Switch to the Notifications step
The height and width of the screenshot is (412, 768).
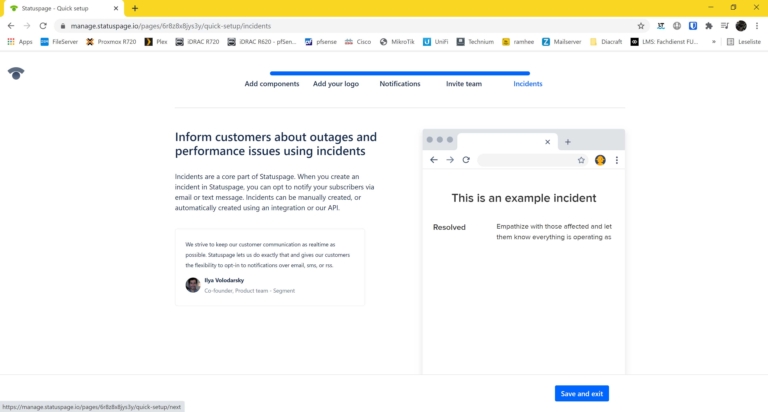tap(400, 84)
